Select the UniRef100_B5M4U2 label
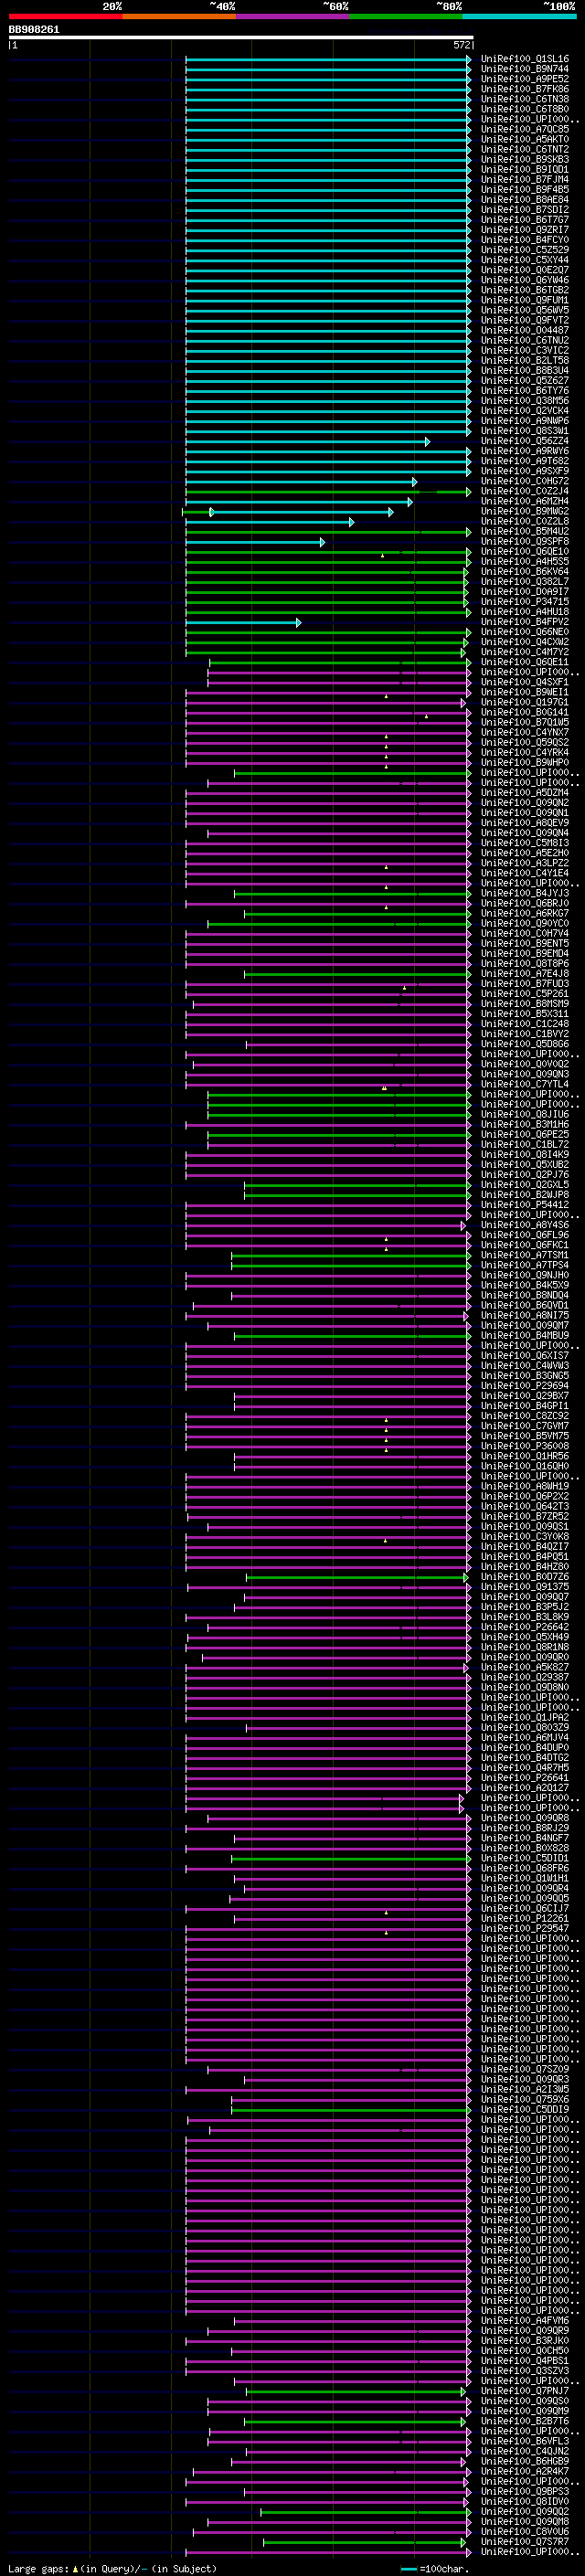 (525, 532)
